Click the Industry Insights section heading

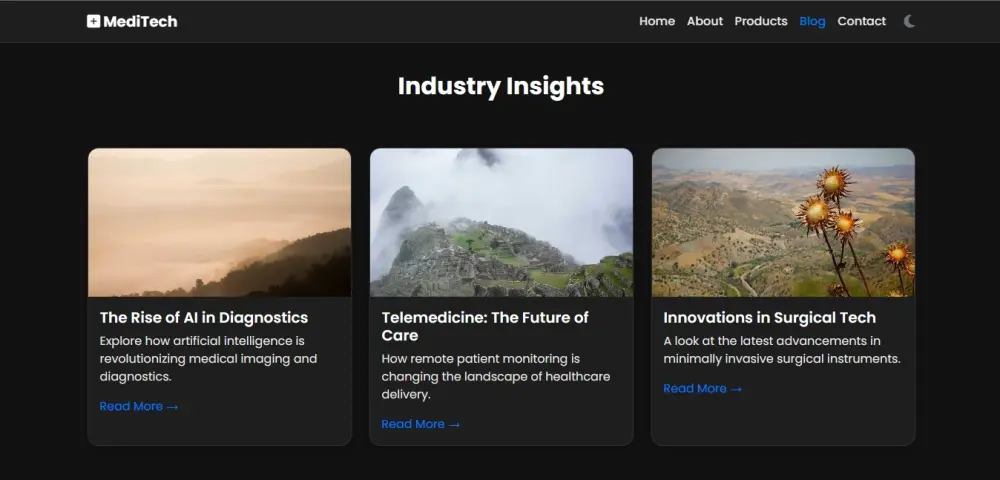pos(500,86)
